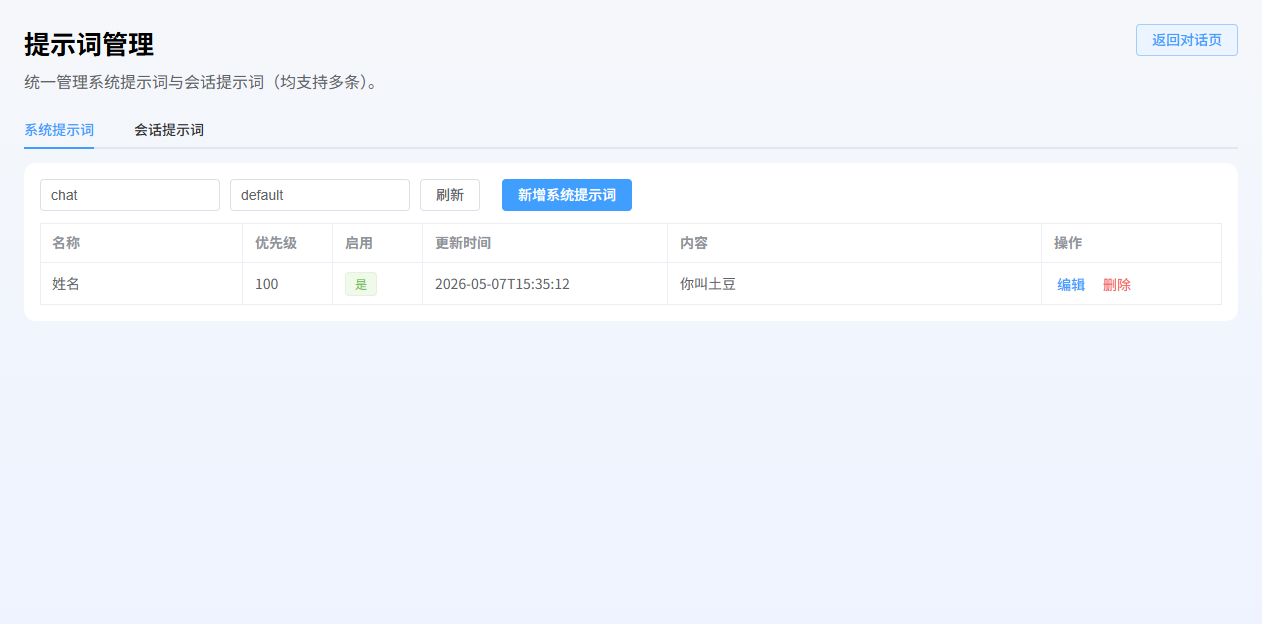Click the subtitle starting with 统一管理系统提示词
The width and height of the screenshot is (1262, 624).
tap(204, 82)
